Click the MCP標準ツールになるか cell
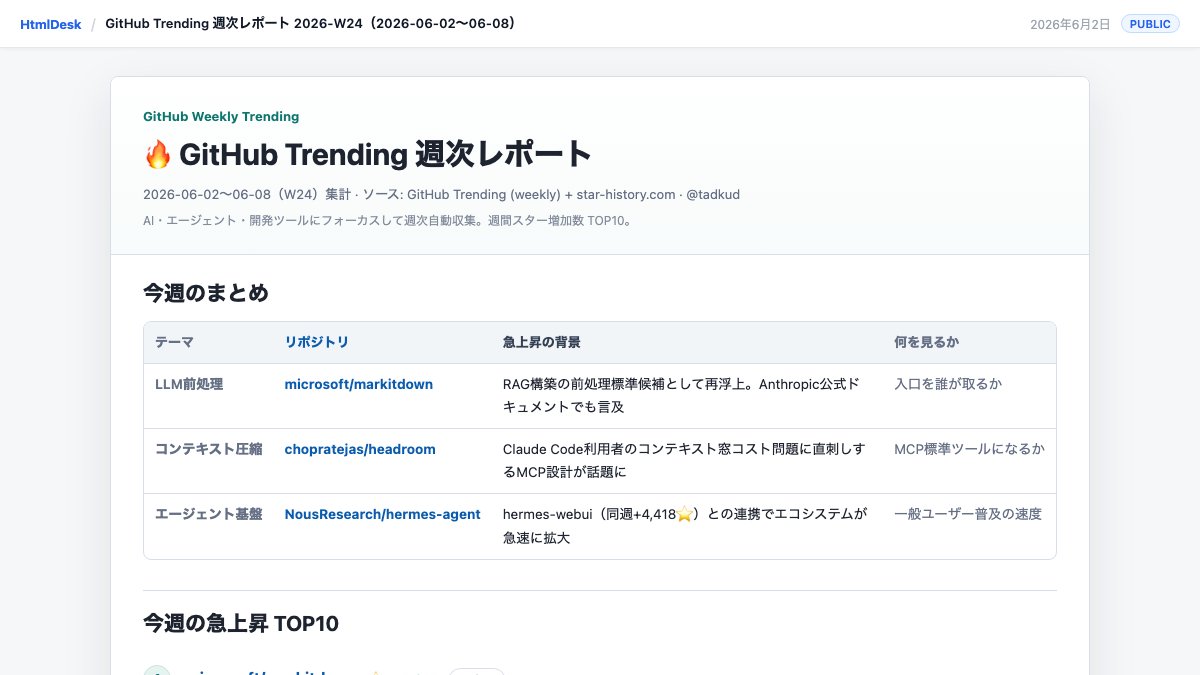The image size is (1200, 675). [969, 449]
